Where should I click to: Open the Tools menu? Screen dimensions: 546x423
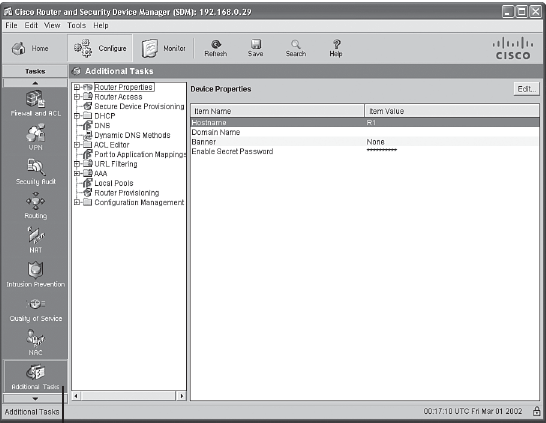(76, 25)
